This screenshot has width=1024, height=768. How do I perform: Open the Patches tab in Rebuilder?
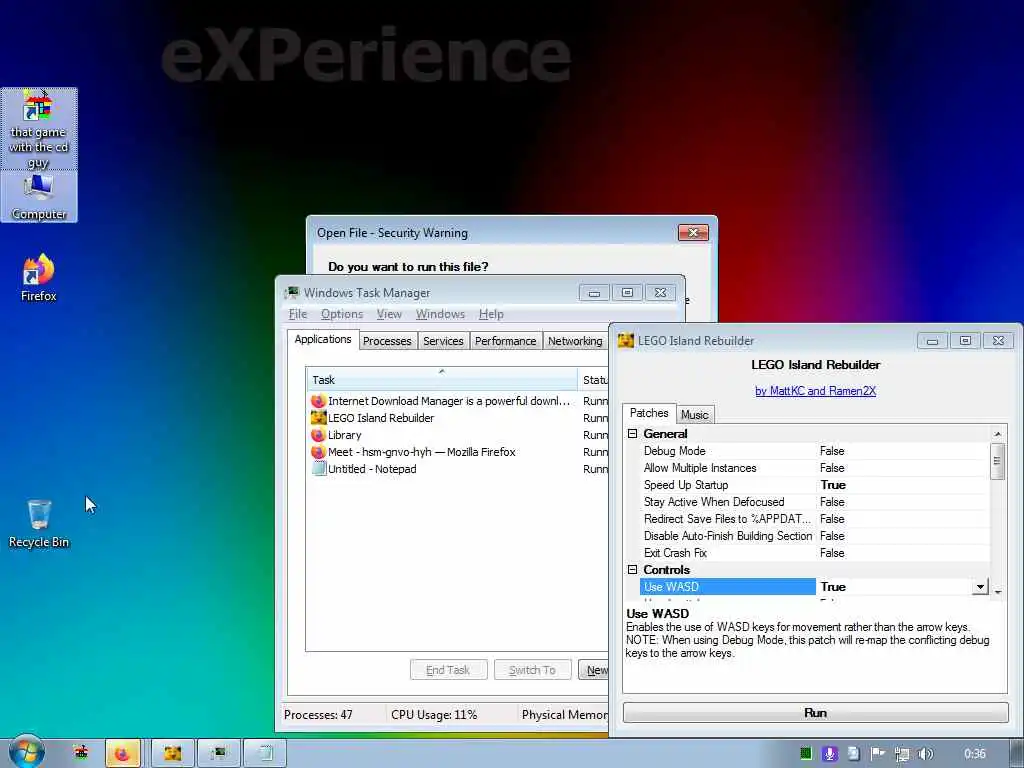coord(649,413)
